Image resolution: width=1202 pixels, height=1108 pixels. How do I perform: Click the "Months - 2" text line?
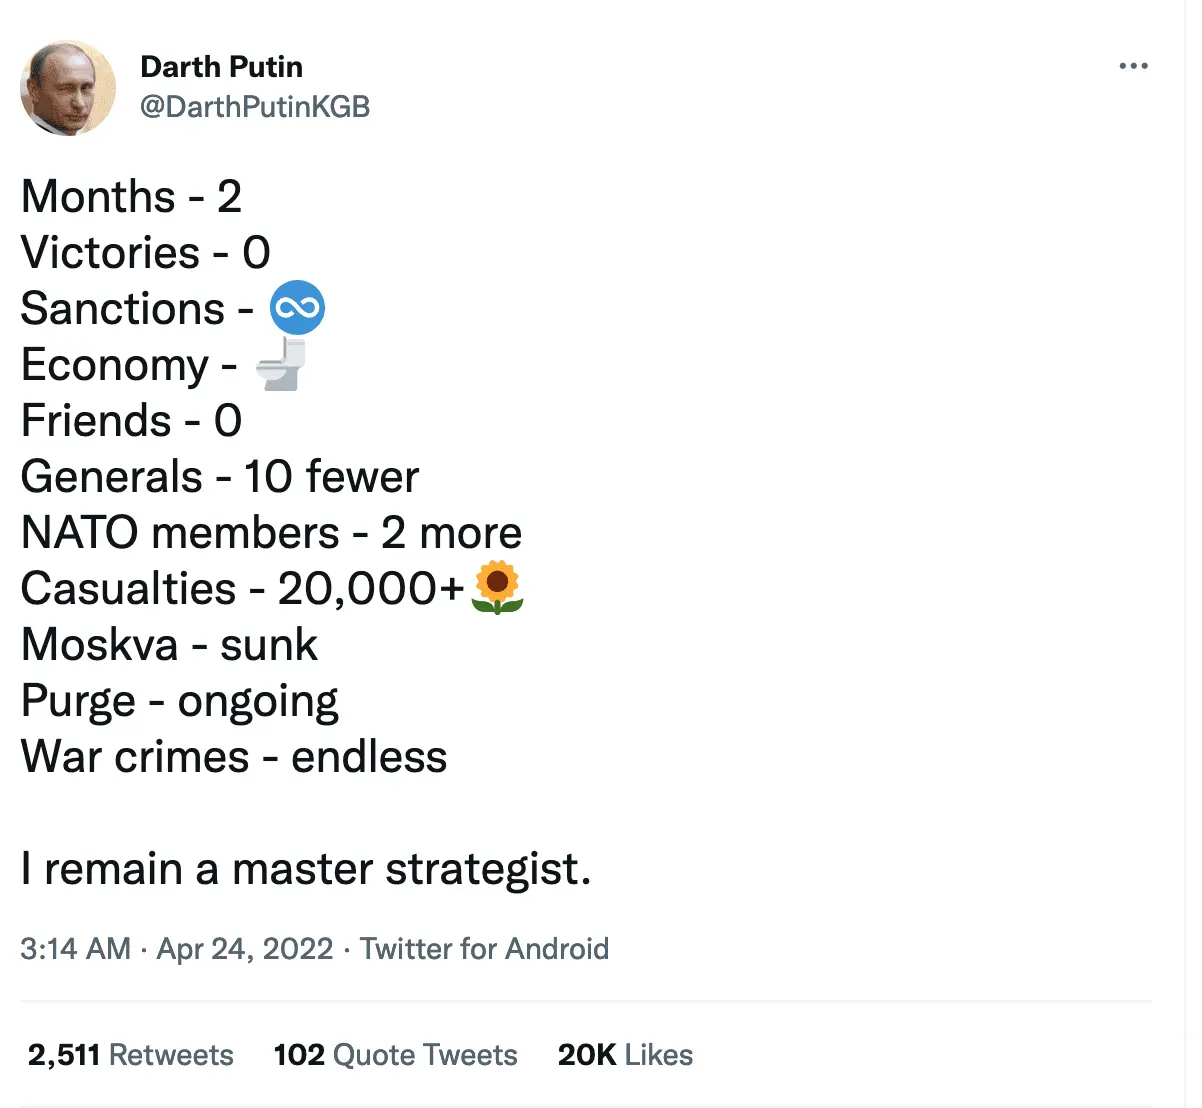(x=131, y=197)
